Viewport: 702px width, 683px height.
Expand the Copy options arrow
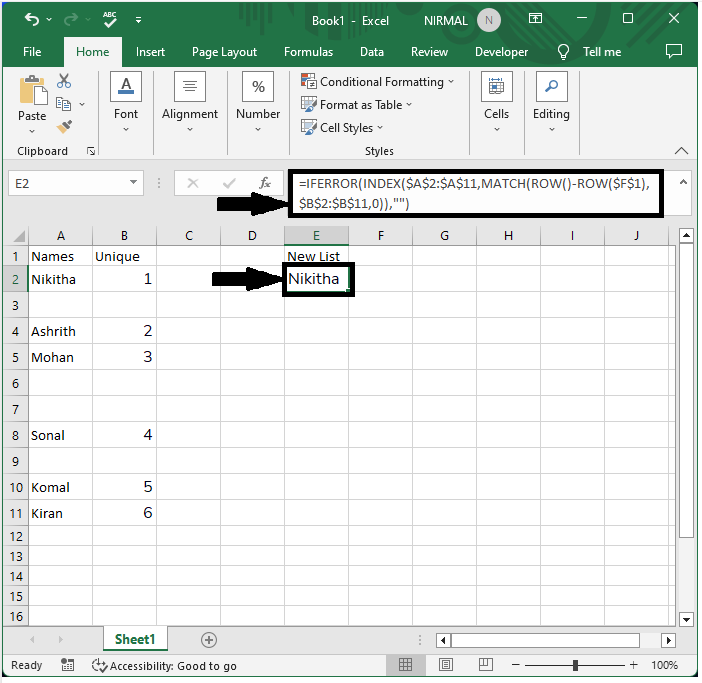click(x=82, y=104)
